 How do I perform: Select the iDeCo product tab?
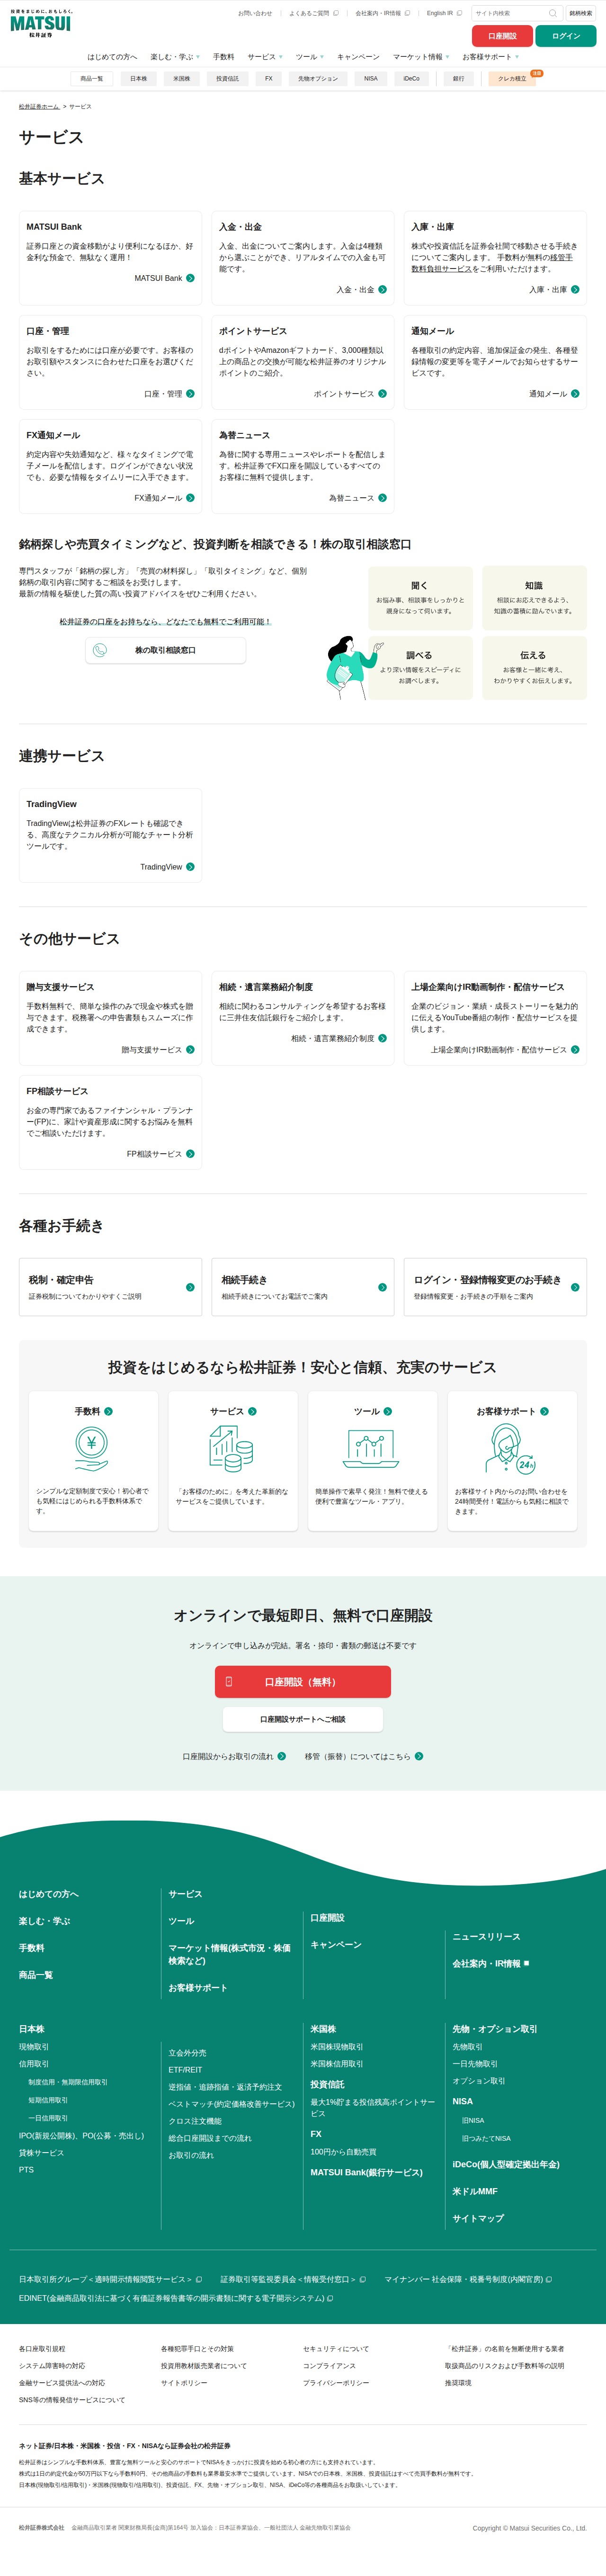tap(412, 78)
